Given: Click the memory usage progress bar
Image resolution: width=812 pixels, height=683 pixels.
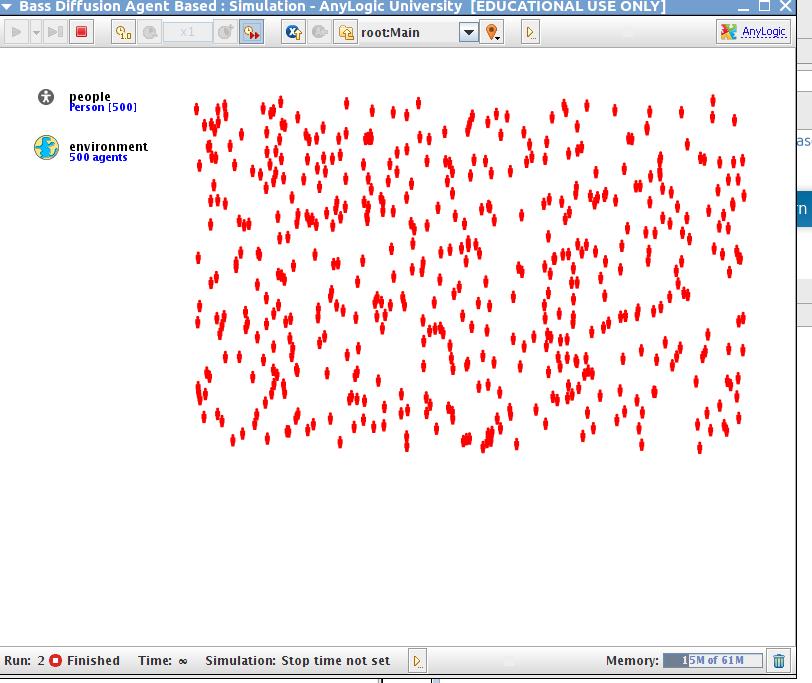Looking at the screenshot, I should (713, 660).
